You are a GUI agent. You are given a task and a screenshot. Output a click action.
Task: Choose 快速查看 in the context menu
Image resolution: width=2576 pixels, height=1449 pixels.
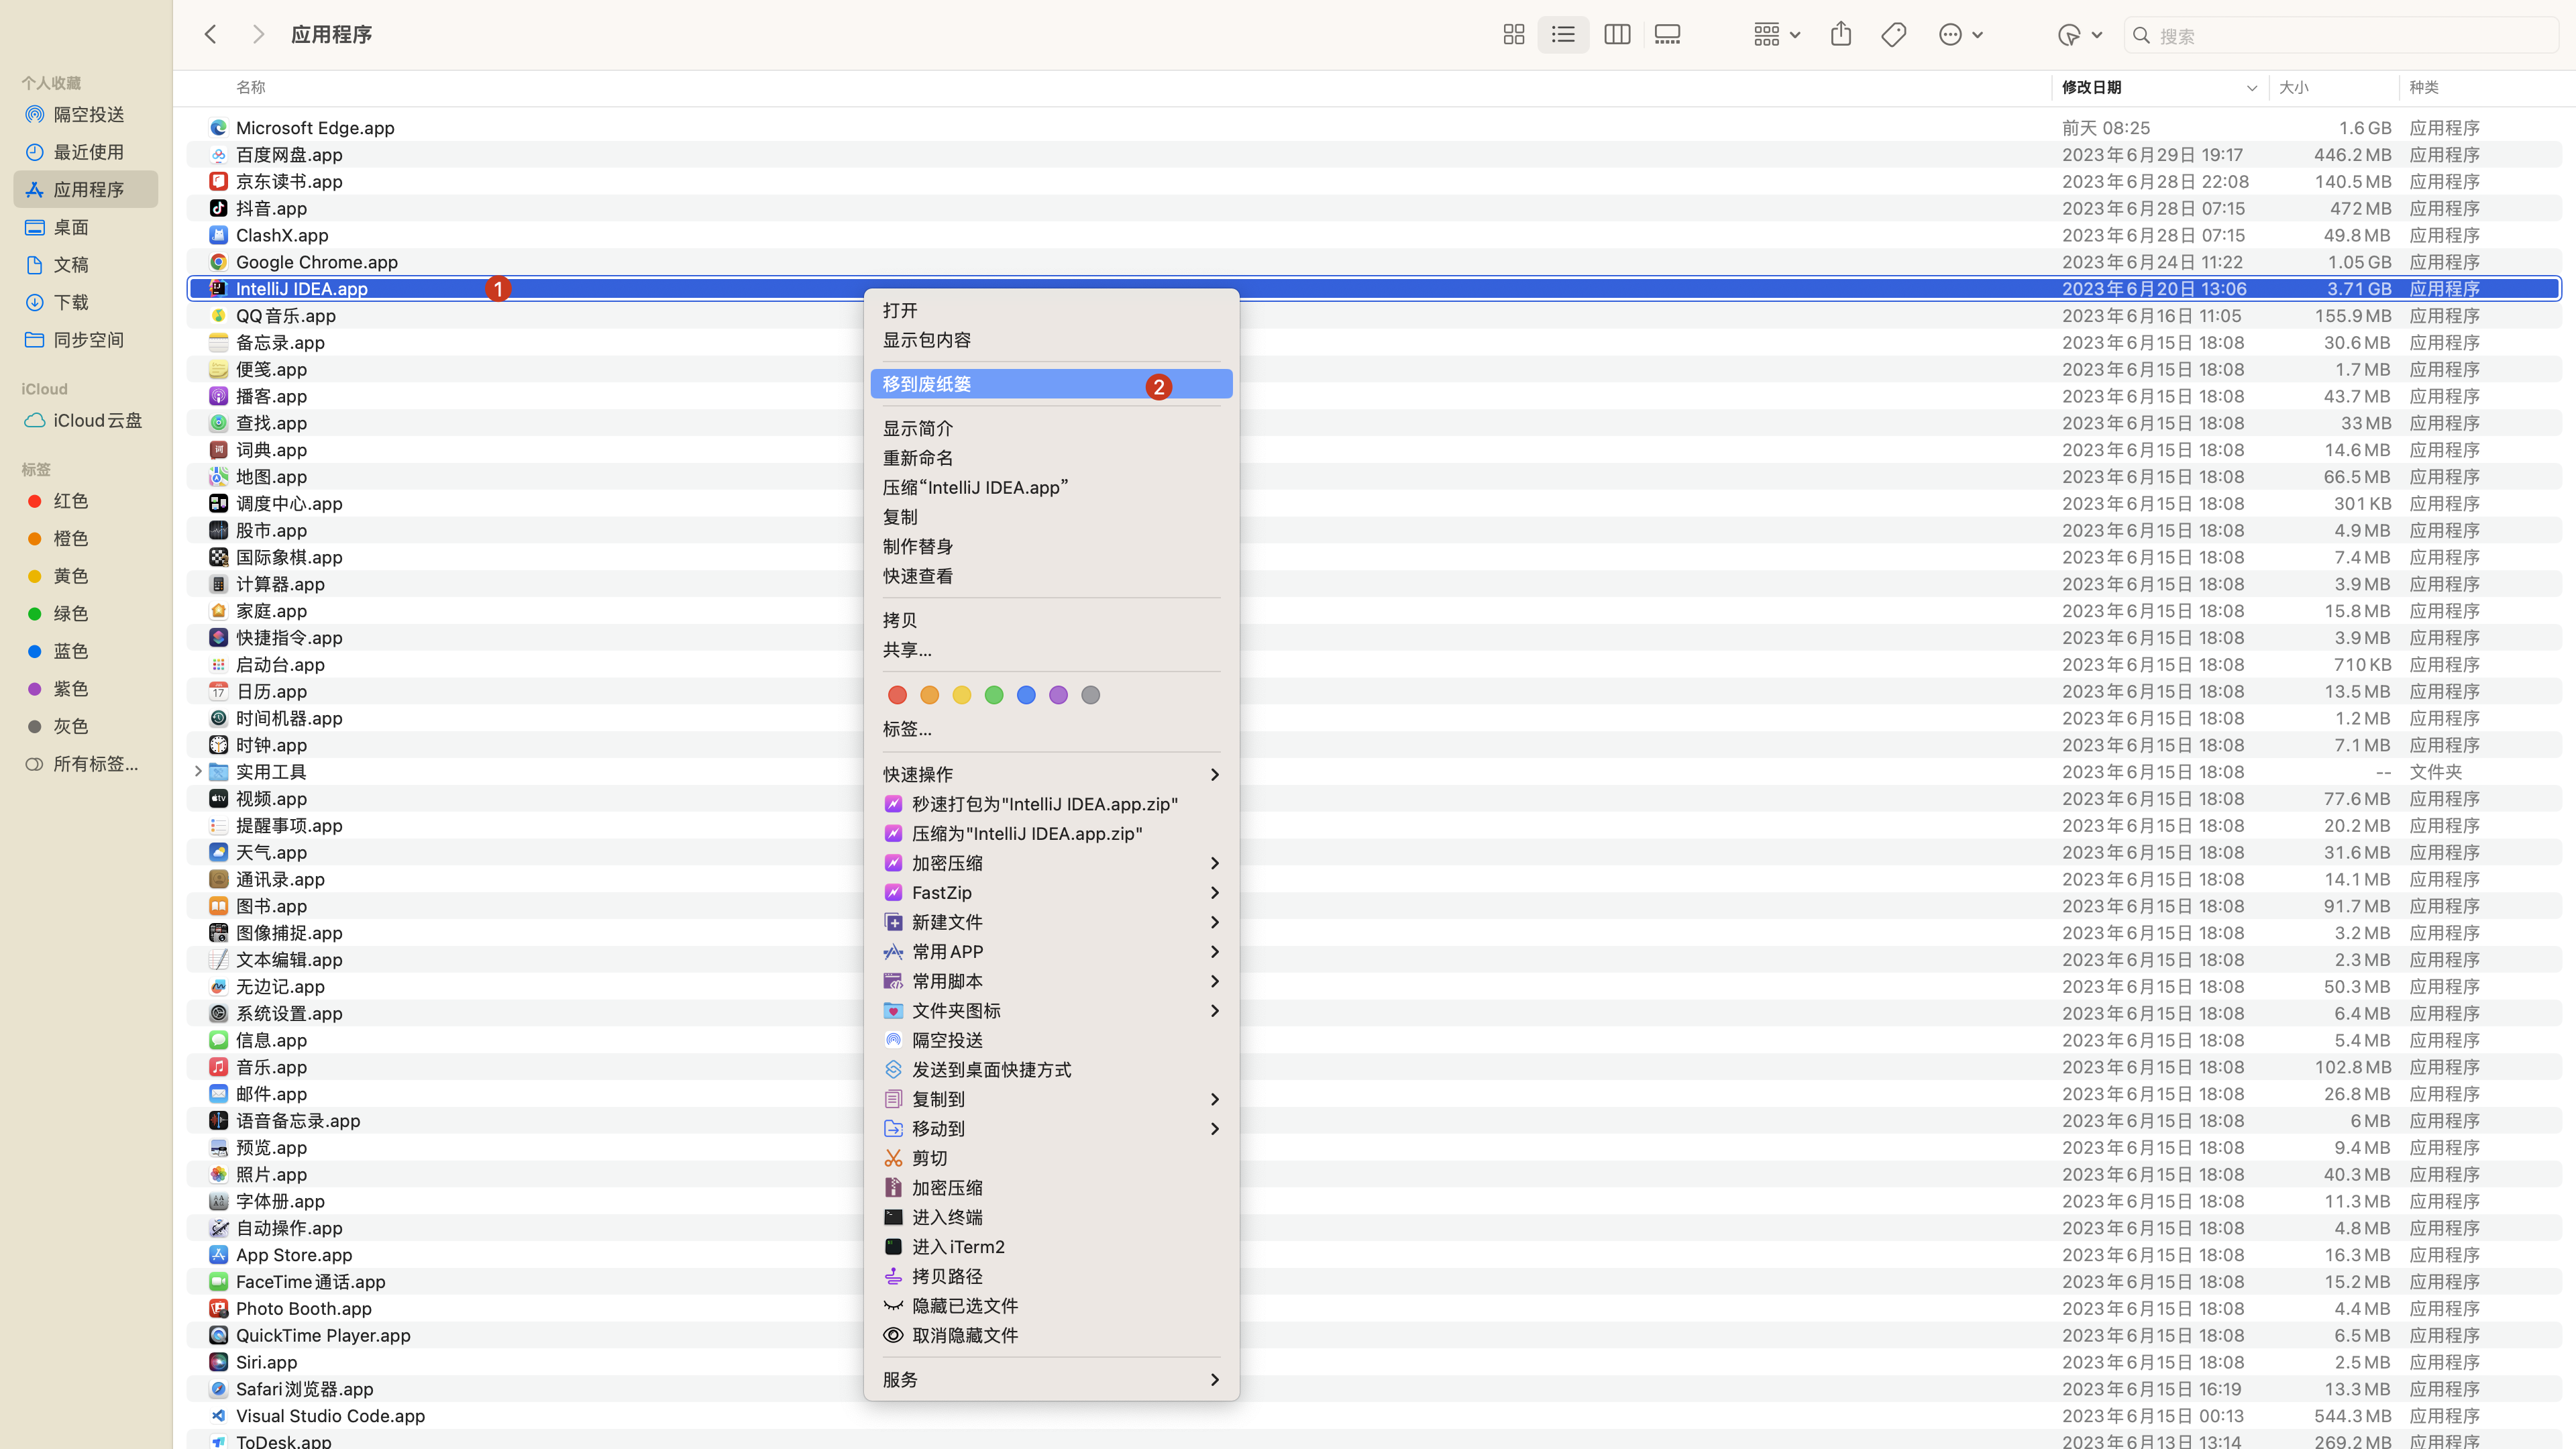(x=1051, y=576)
